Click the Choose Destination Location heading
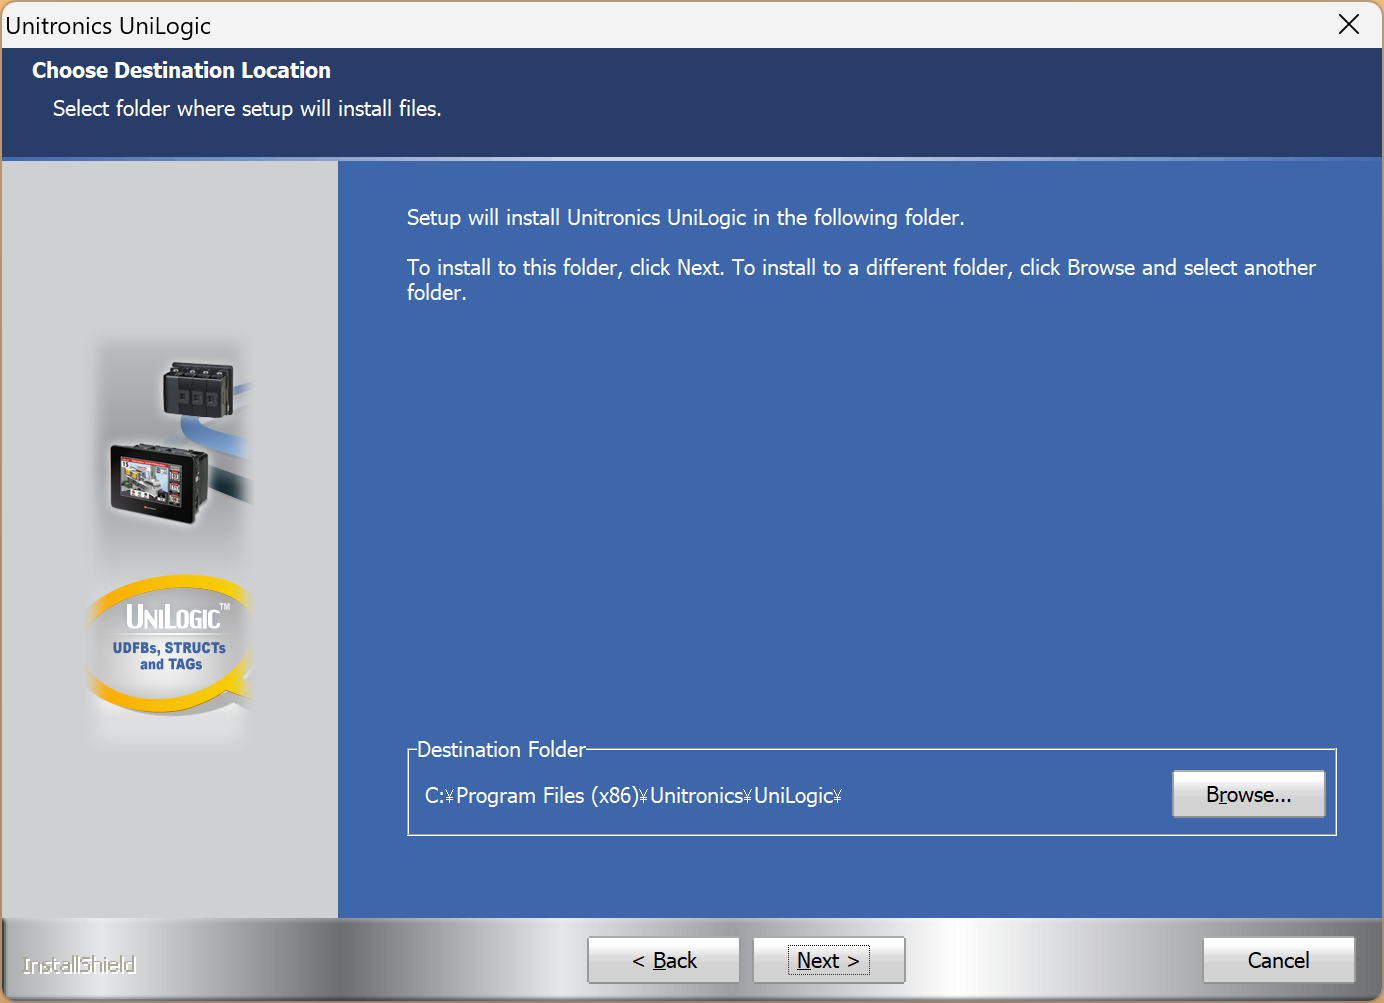This screenshot has width=1384, height=1003. 181,70
